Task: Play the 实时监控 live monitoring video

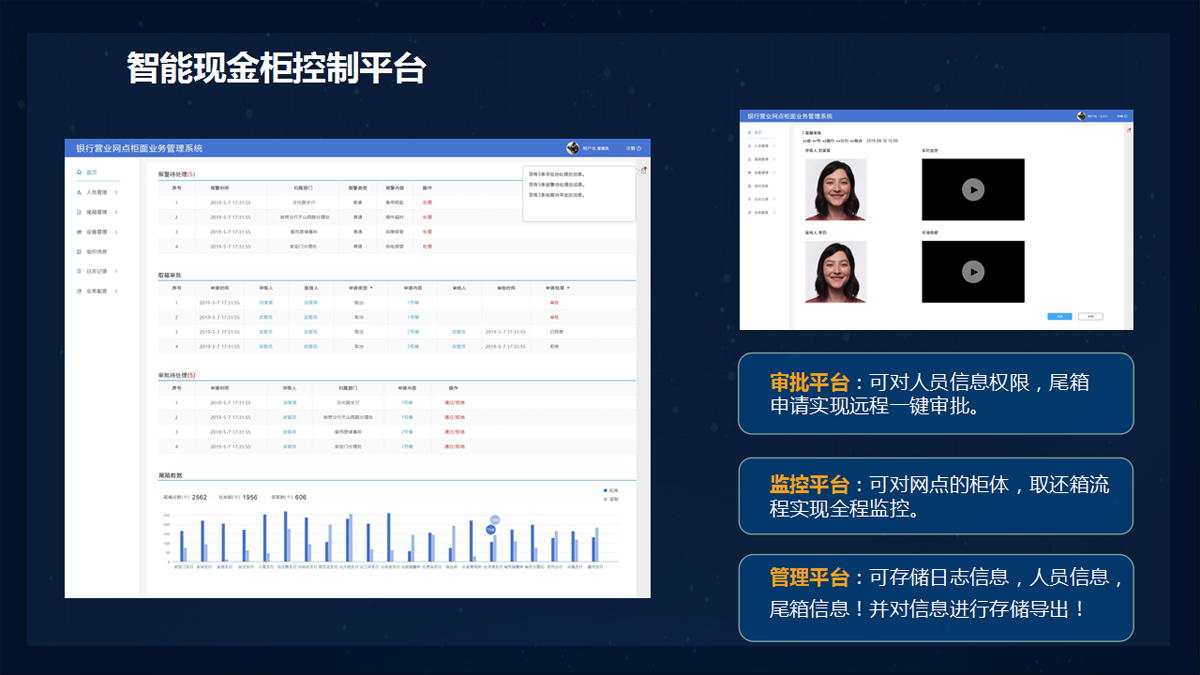Action: (972, 189)
